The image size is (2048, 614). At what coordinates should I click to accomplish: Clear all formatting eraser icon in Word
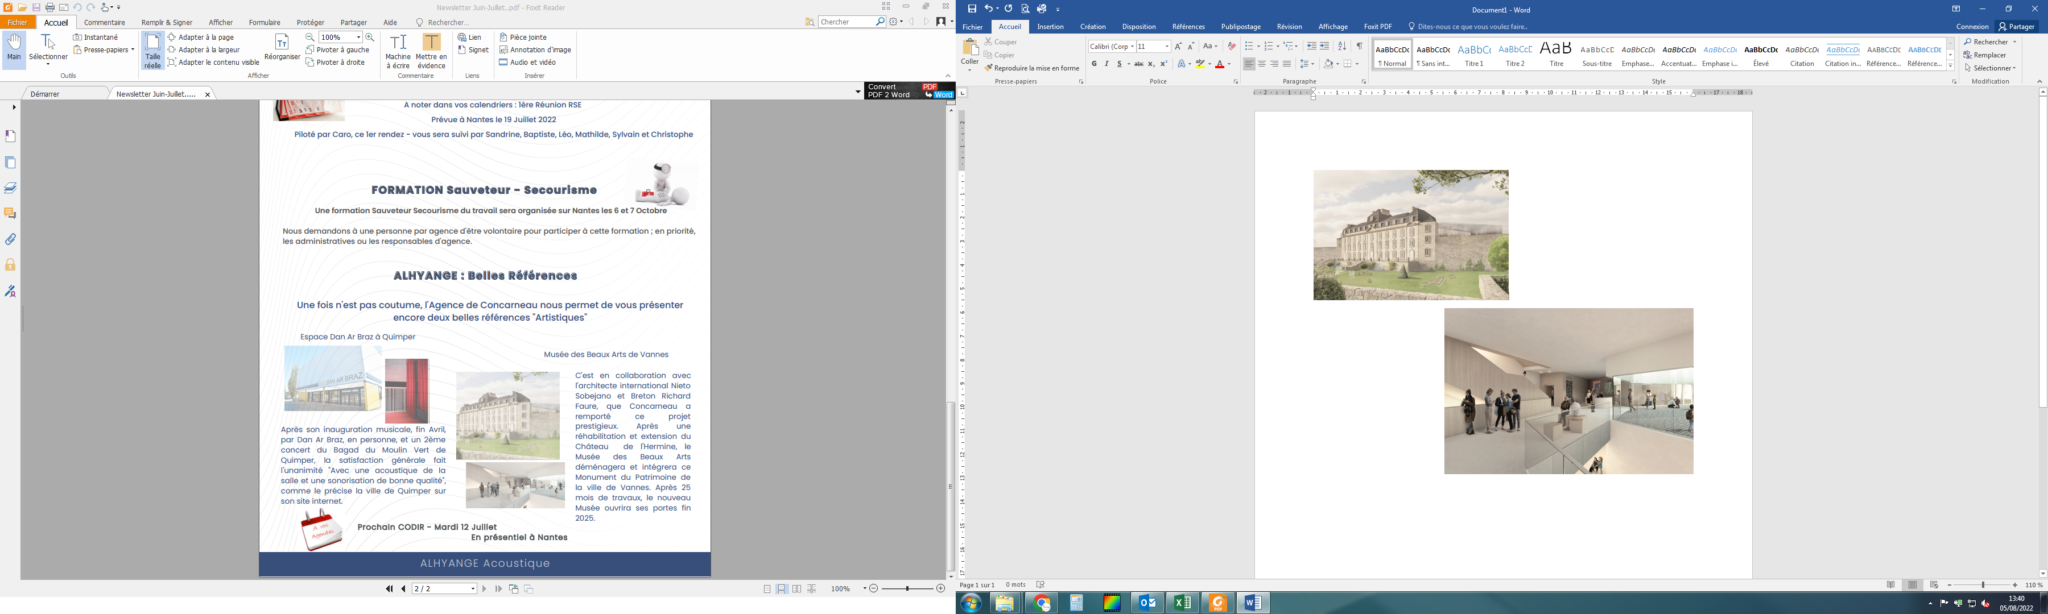pos(1231,46)
